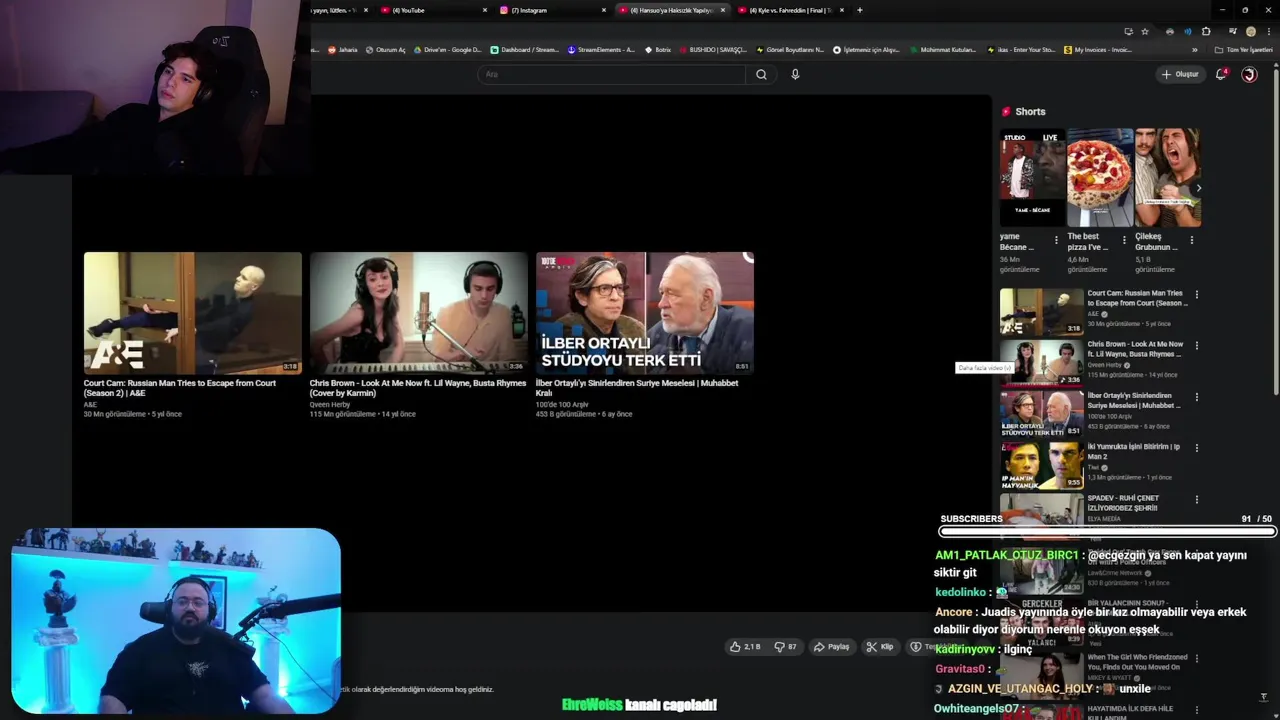The width and height of the screenshot is (1280, 720).
Task: Play Court Cam end-screen video thumbnail
Action: (193, 313)
